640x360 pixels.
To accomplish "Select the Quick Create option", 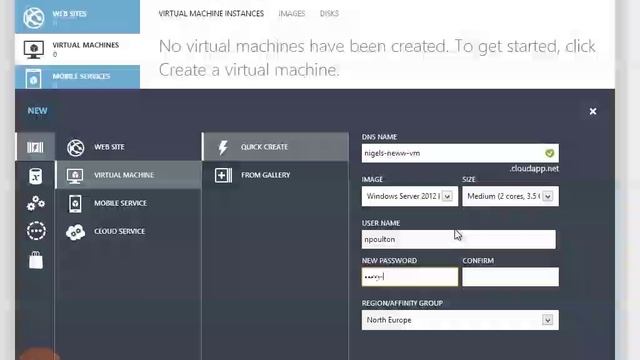I will pos(276,147).
